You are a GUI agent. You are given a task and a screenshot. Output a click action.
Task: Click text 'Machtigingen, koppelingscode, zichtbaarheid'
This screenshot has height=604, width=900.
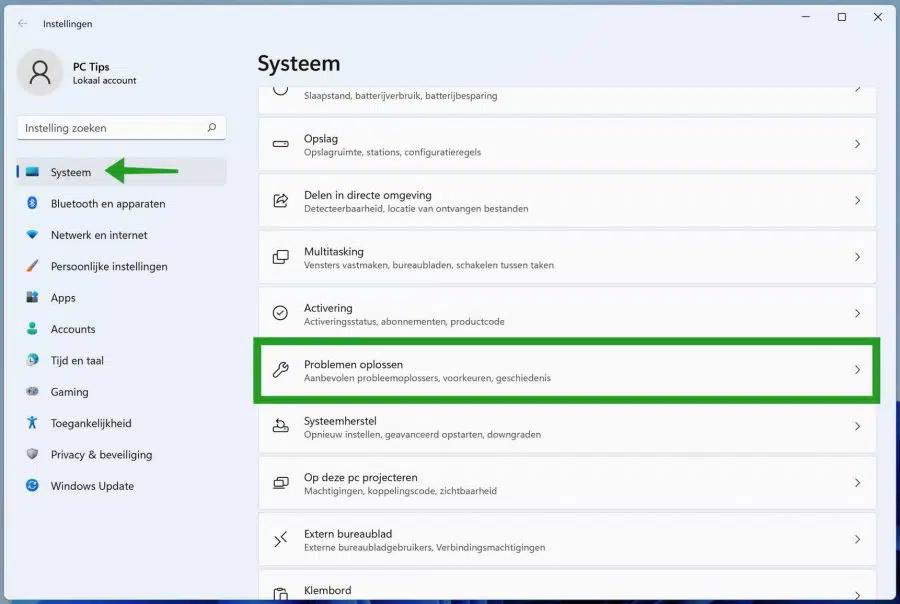[x=401, y=491]
